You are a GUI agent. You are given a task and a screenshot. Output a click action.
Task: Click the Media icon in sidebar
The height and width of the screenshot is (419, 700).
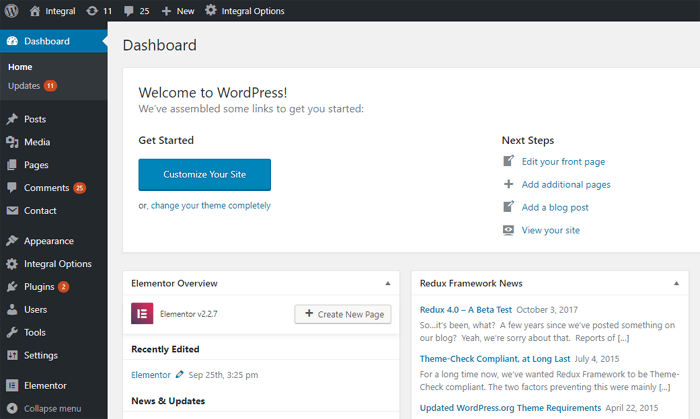12,142
